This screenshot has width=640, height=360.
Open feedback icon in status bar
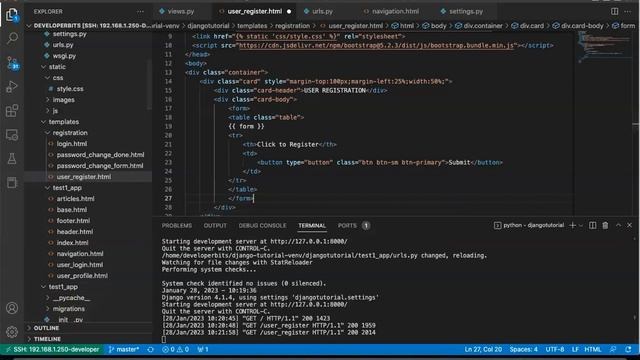613,350
